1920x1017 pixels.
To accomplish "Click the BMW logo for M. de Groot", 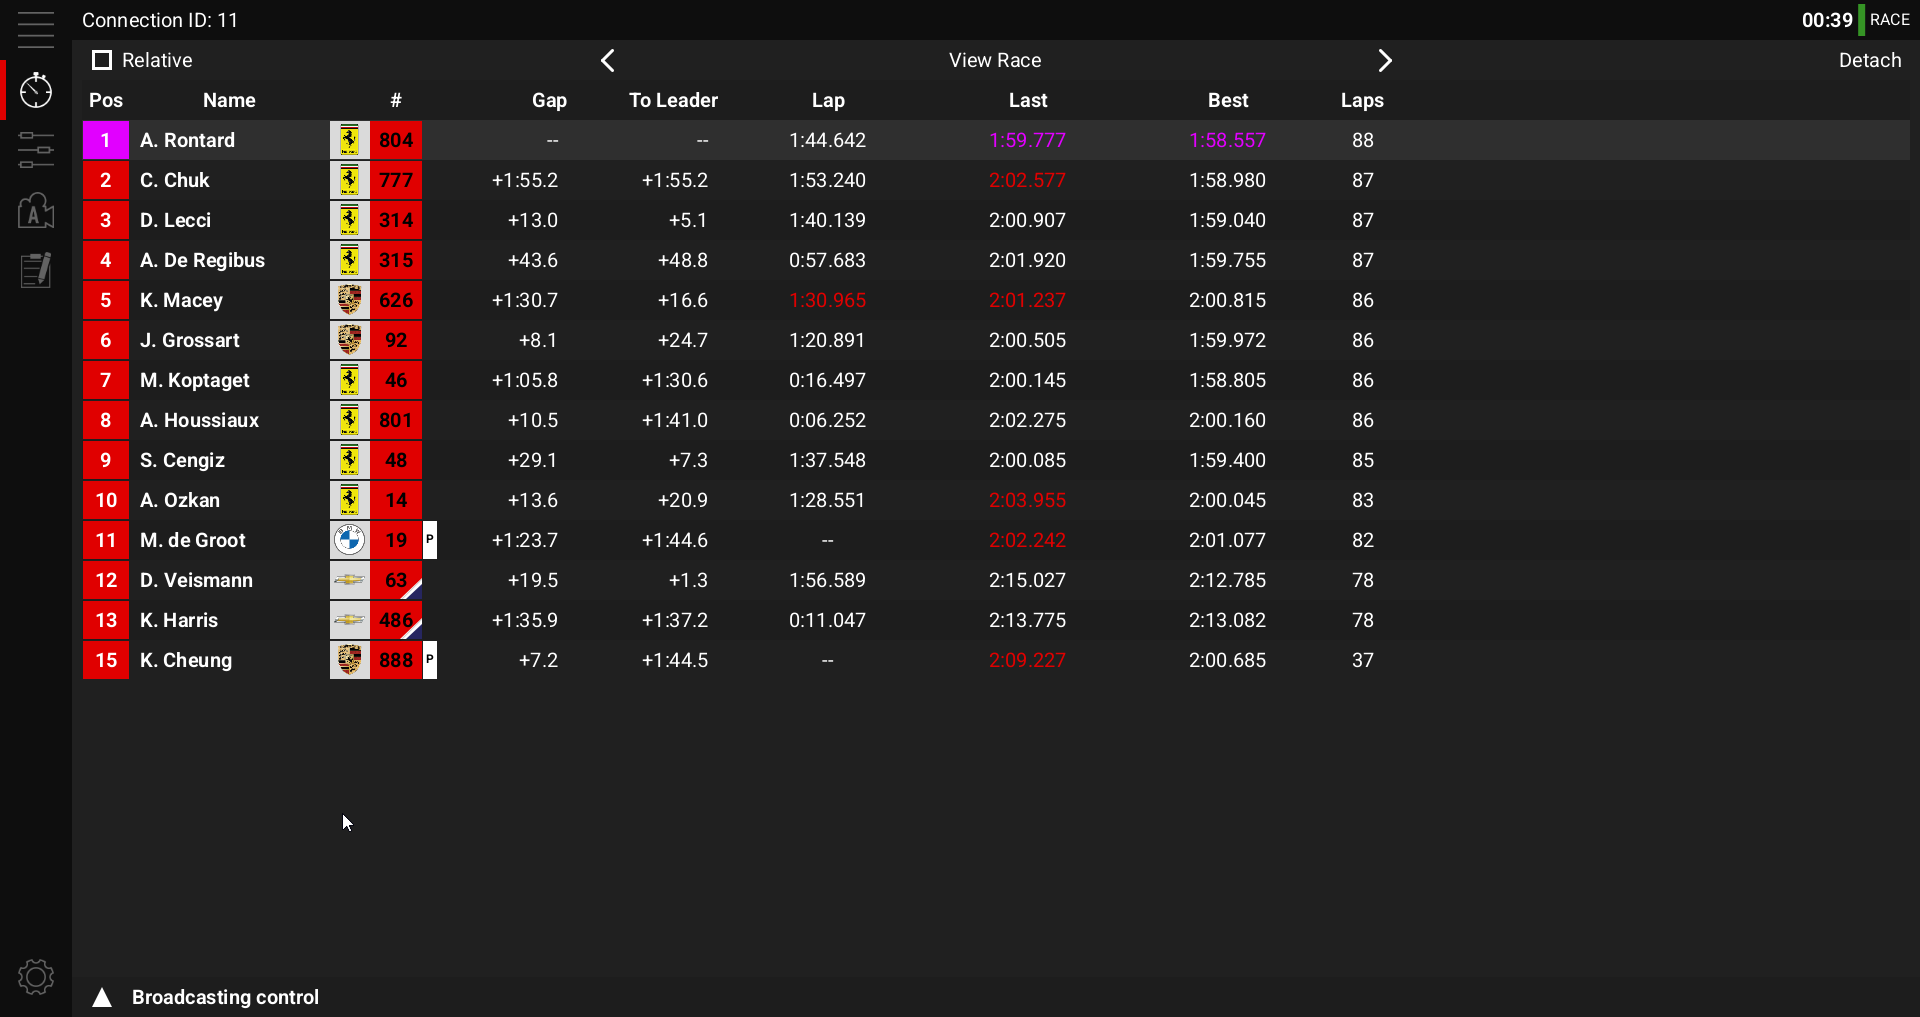I will pos(349,540).
